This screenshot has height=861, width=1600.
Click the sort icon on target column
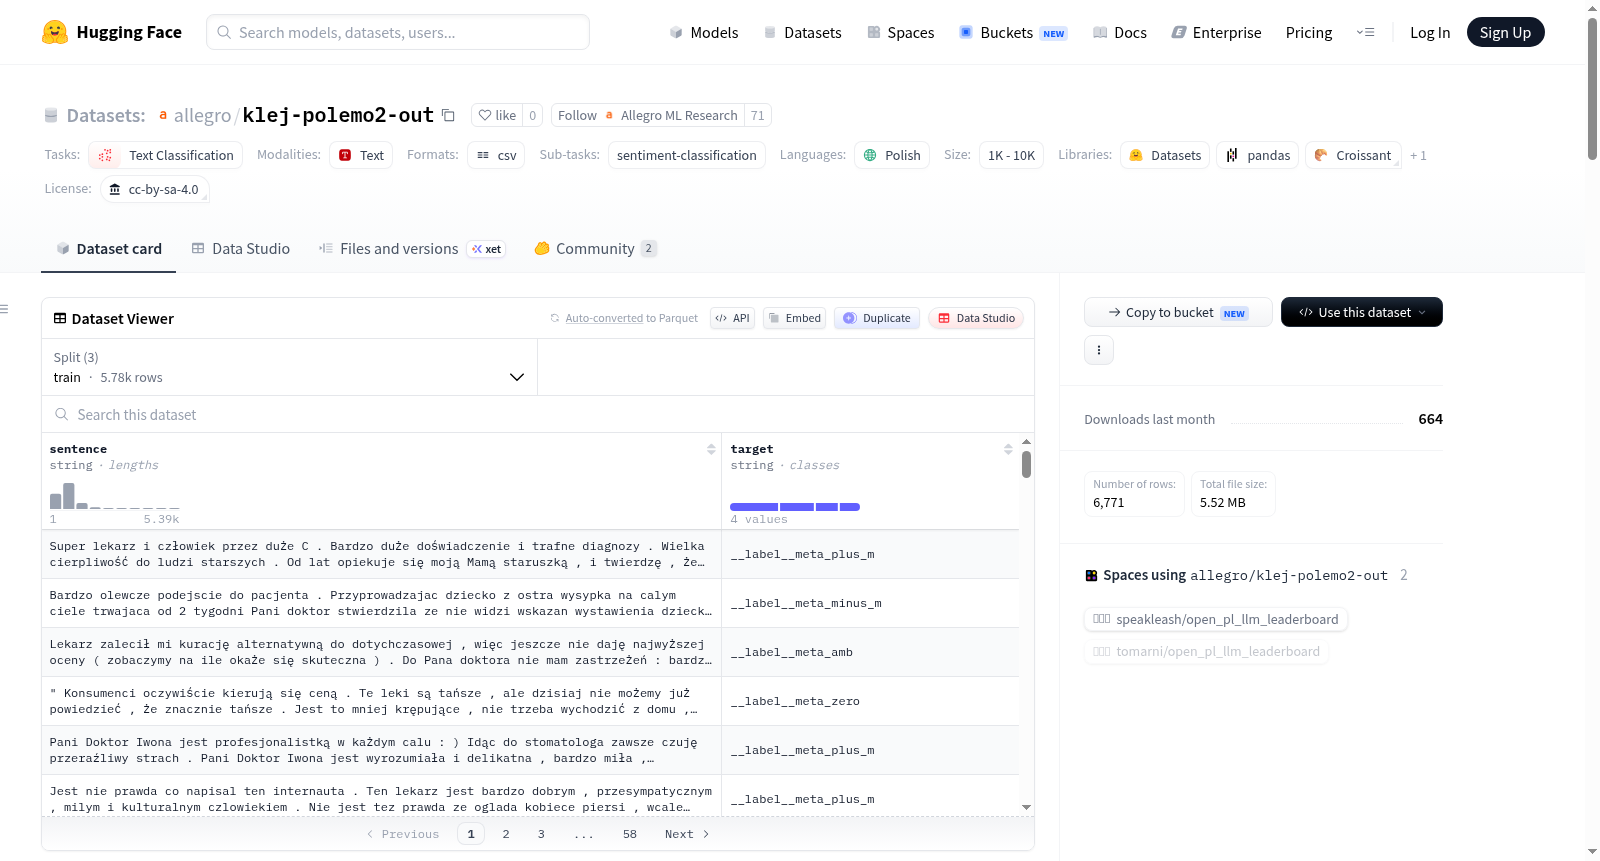coord(1008,449)
